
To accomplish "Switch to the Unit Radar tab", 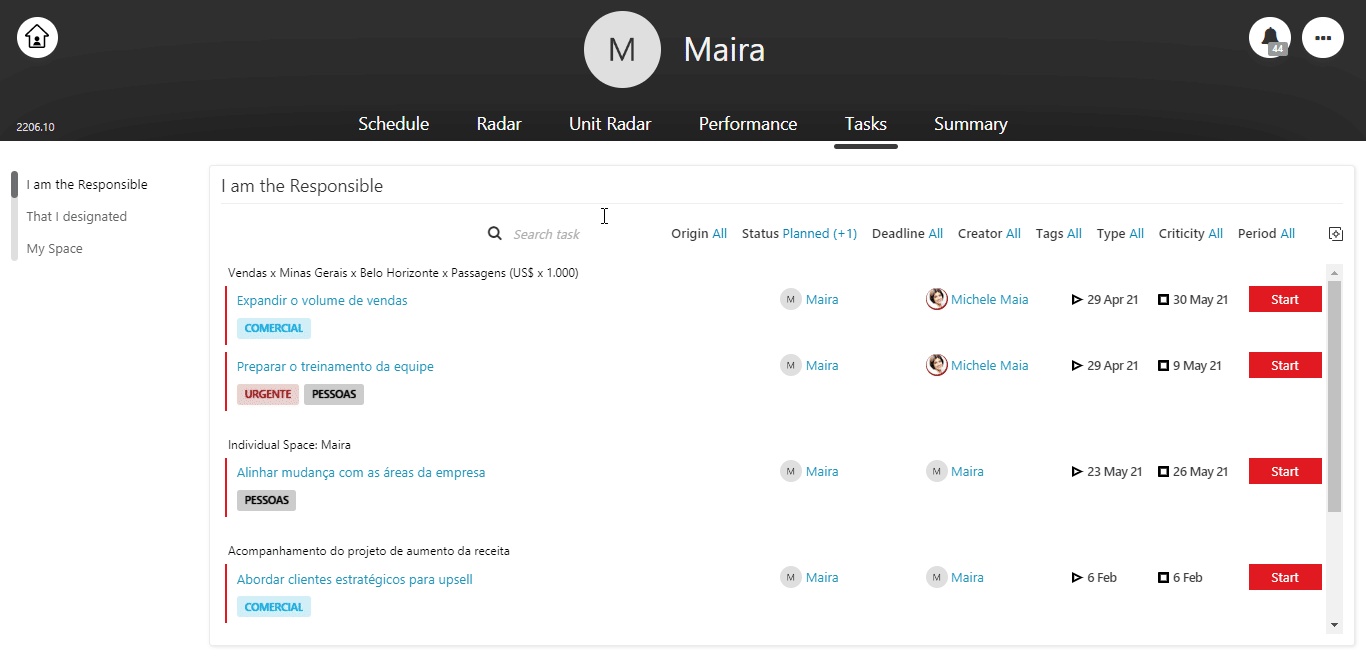I will (610, 124).
